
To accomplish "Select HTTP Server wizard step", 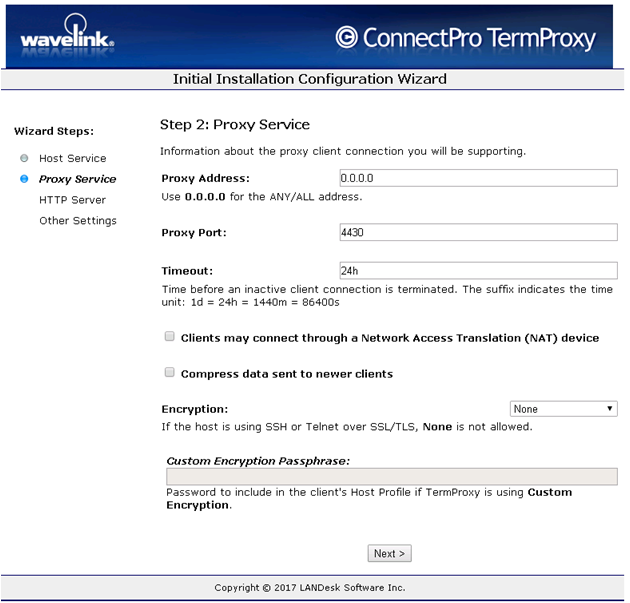I will pos(73,200).
